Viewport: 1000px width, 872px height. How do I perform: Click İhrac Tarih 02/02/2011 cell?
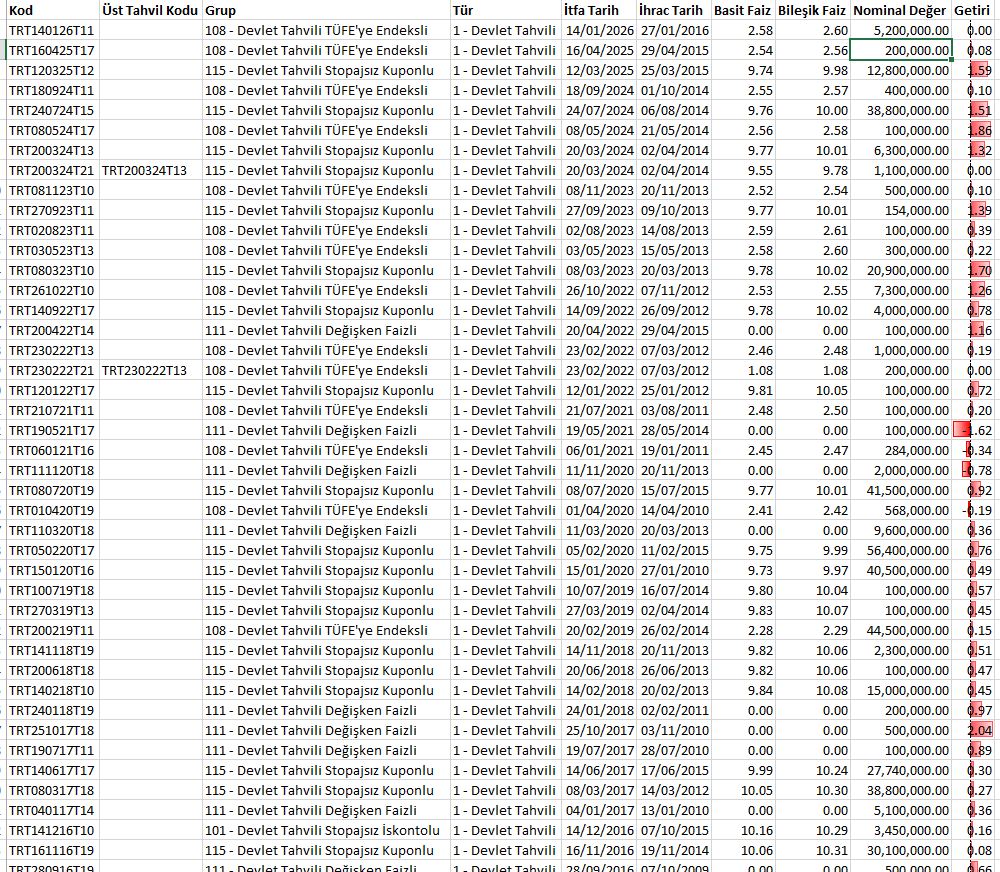[674, 711]
